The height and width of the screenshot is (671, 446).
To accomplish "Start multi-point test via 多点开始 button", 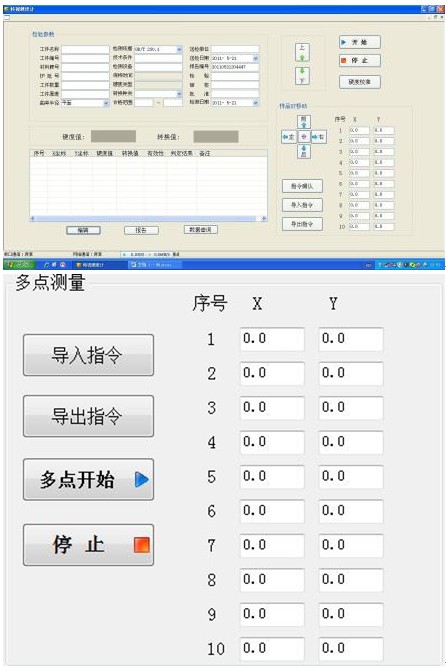I will pos(88,479).
